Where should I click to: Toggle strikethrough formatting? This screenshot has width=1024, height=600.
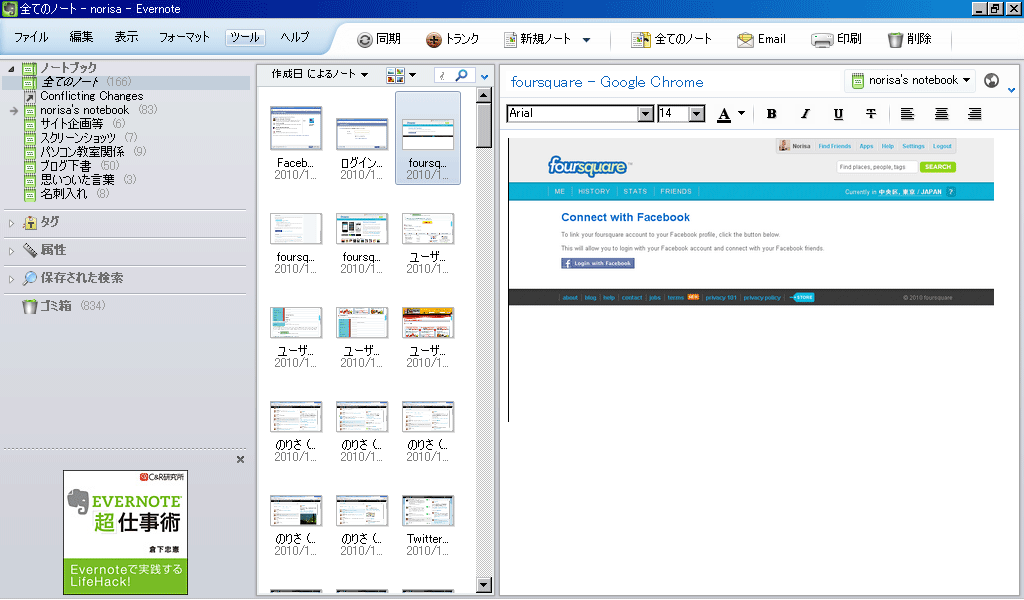click(x=871, y=114)
